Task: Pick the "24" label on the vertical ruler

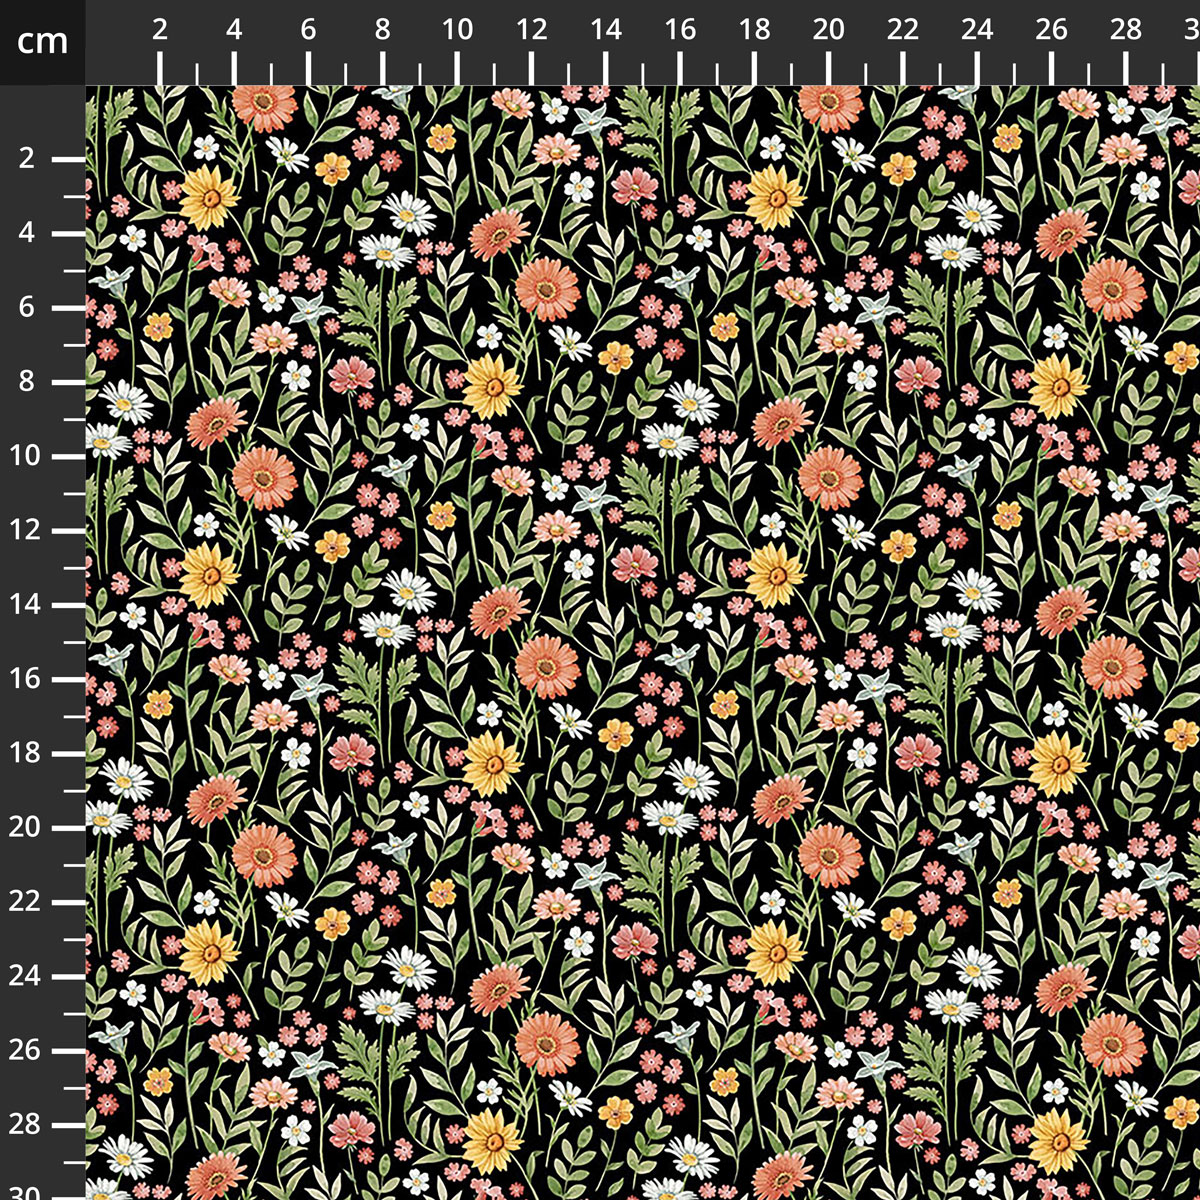Action: (x=26, y=976)
